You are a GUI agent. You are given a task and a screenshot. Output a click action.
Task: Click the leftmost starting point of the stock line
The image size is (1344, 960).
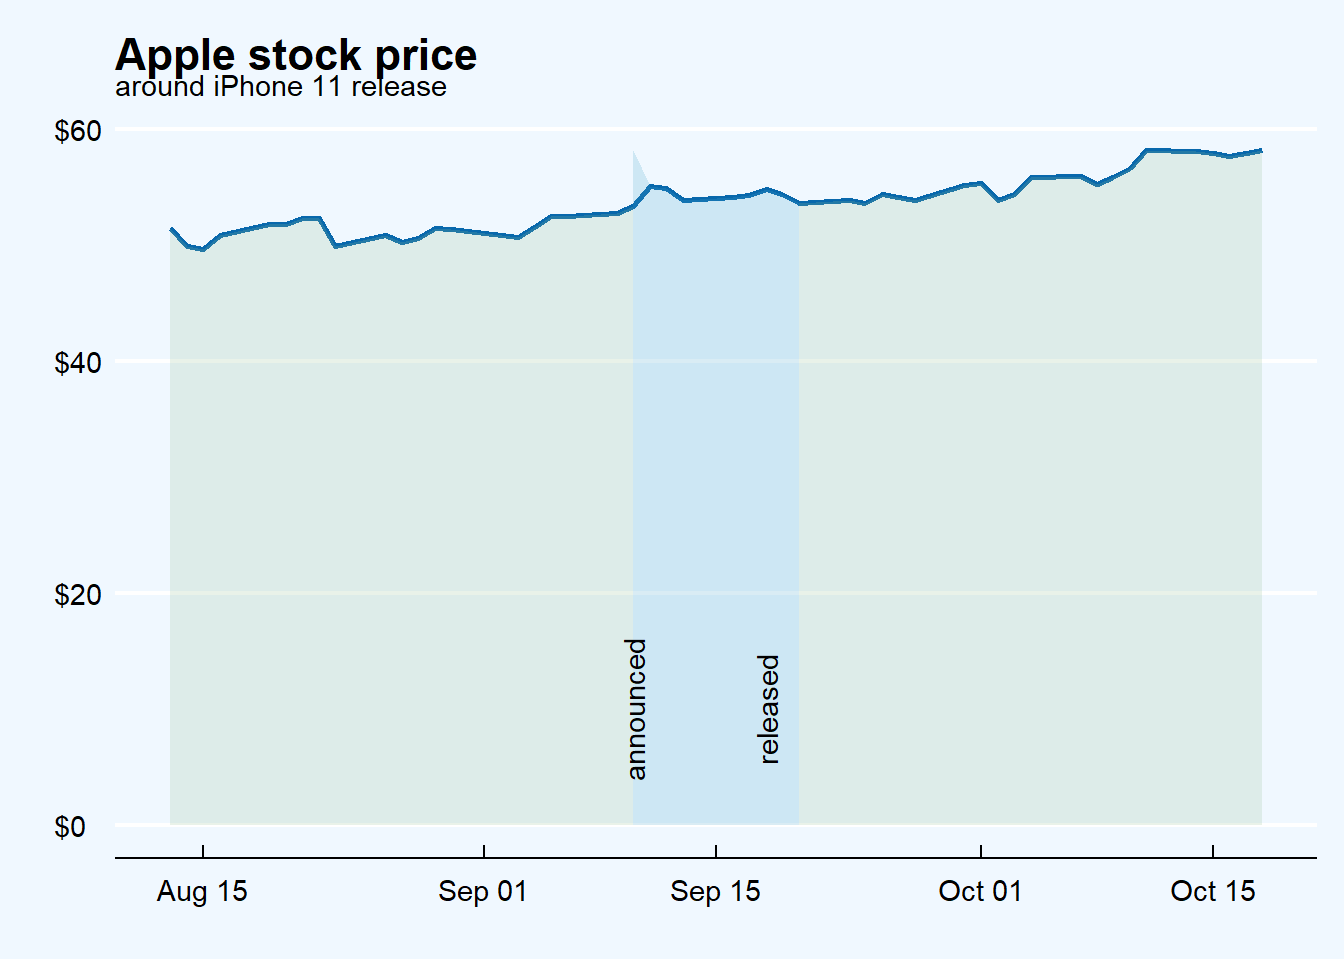click(171, 229)
